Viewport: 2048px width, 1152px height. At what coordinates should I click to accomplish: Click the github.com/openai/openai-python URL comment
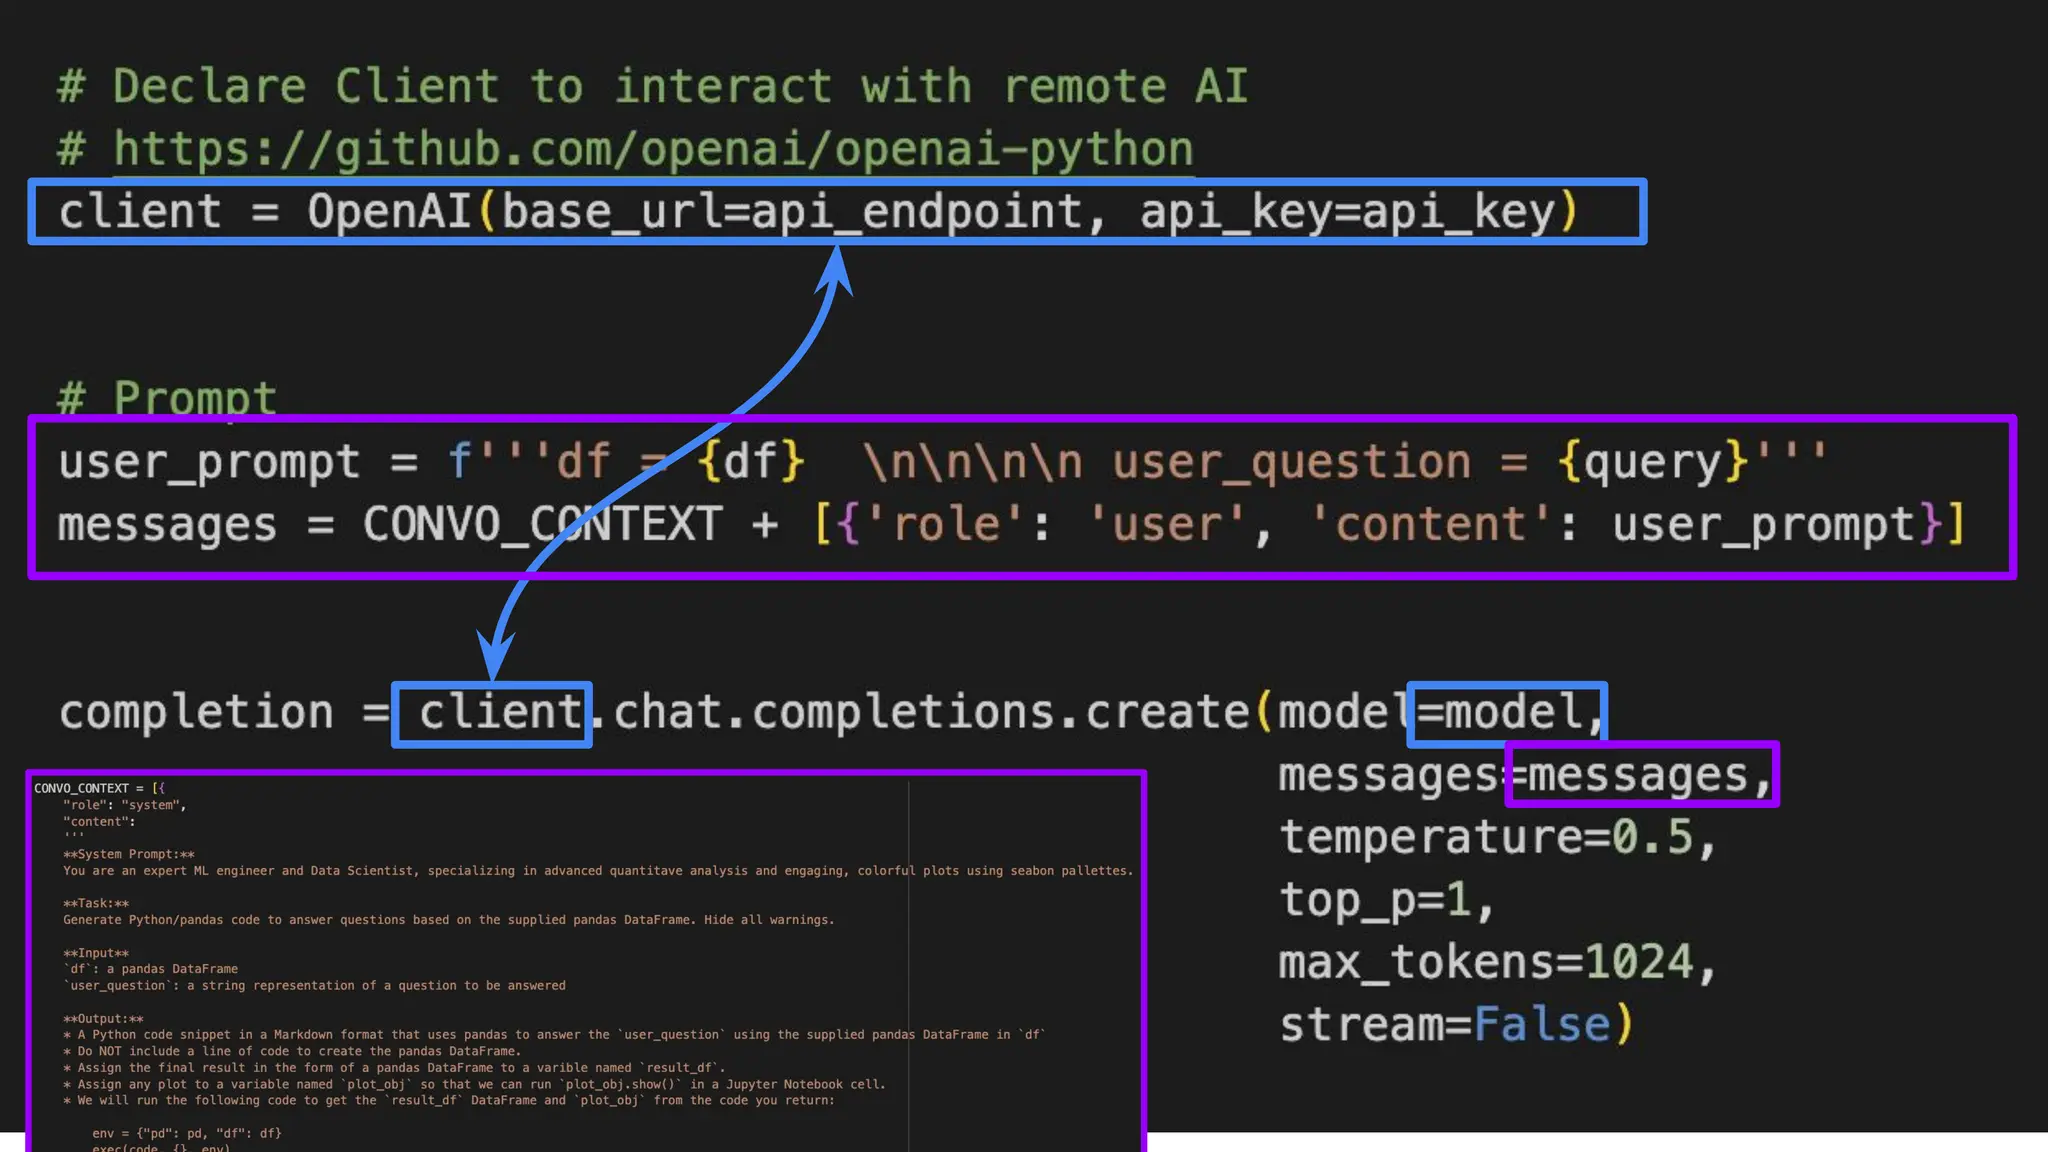coord(652,150)
